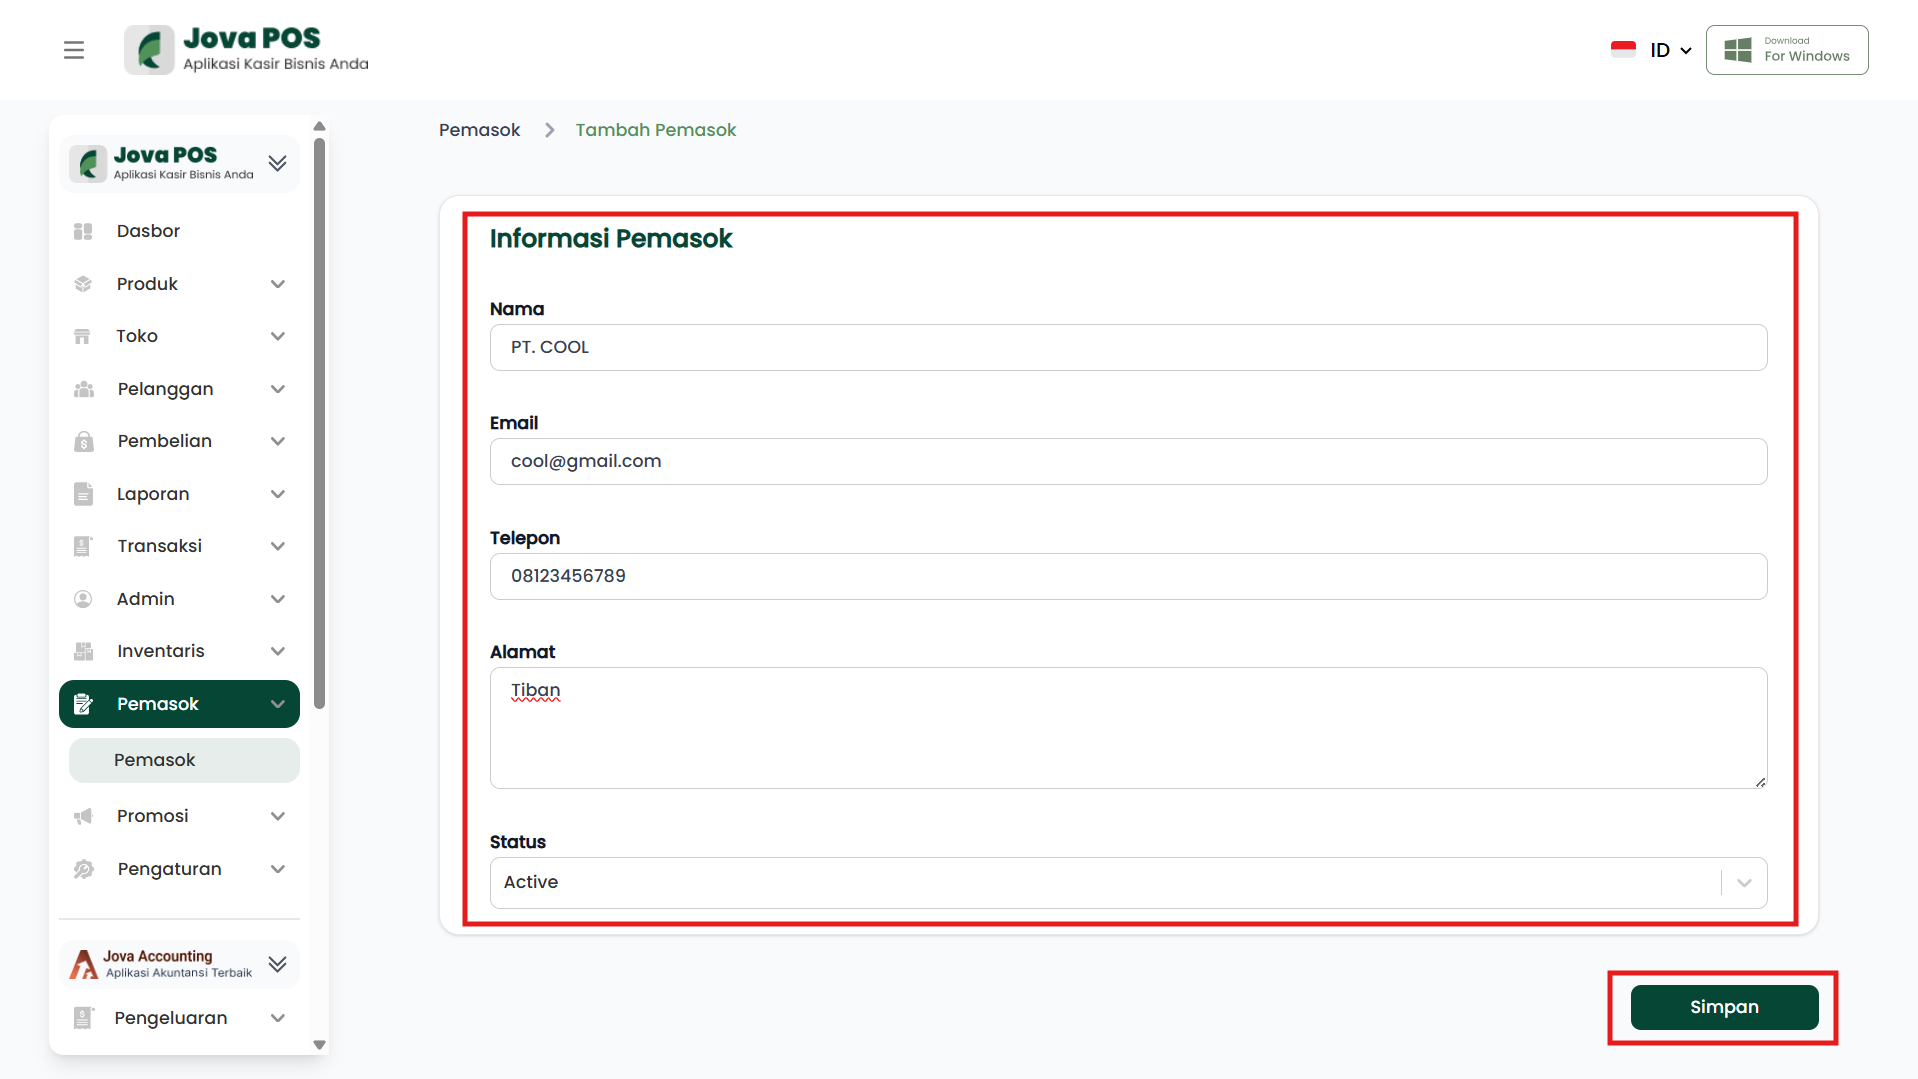Click the hamburger menu icon
Screen dimensions: 1918x1079
[x=74, y=50]
